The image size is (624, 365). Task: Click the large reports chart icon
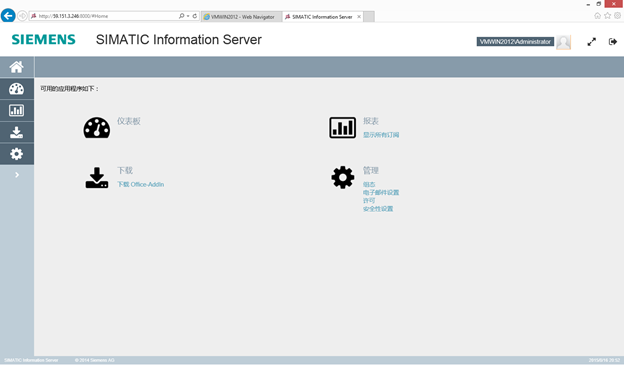coord(342,127)
